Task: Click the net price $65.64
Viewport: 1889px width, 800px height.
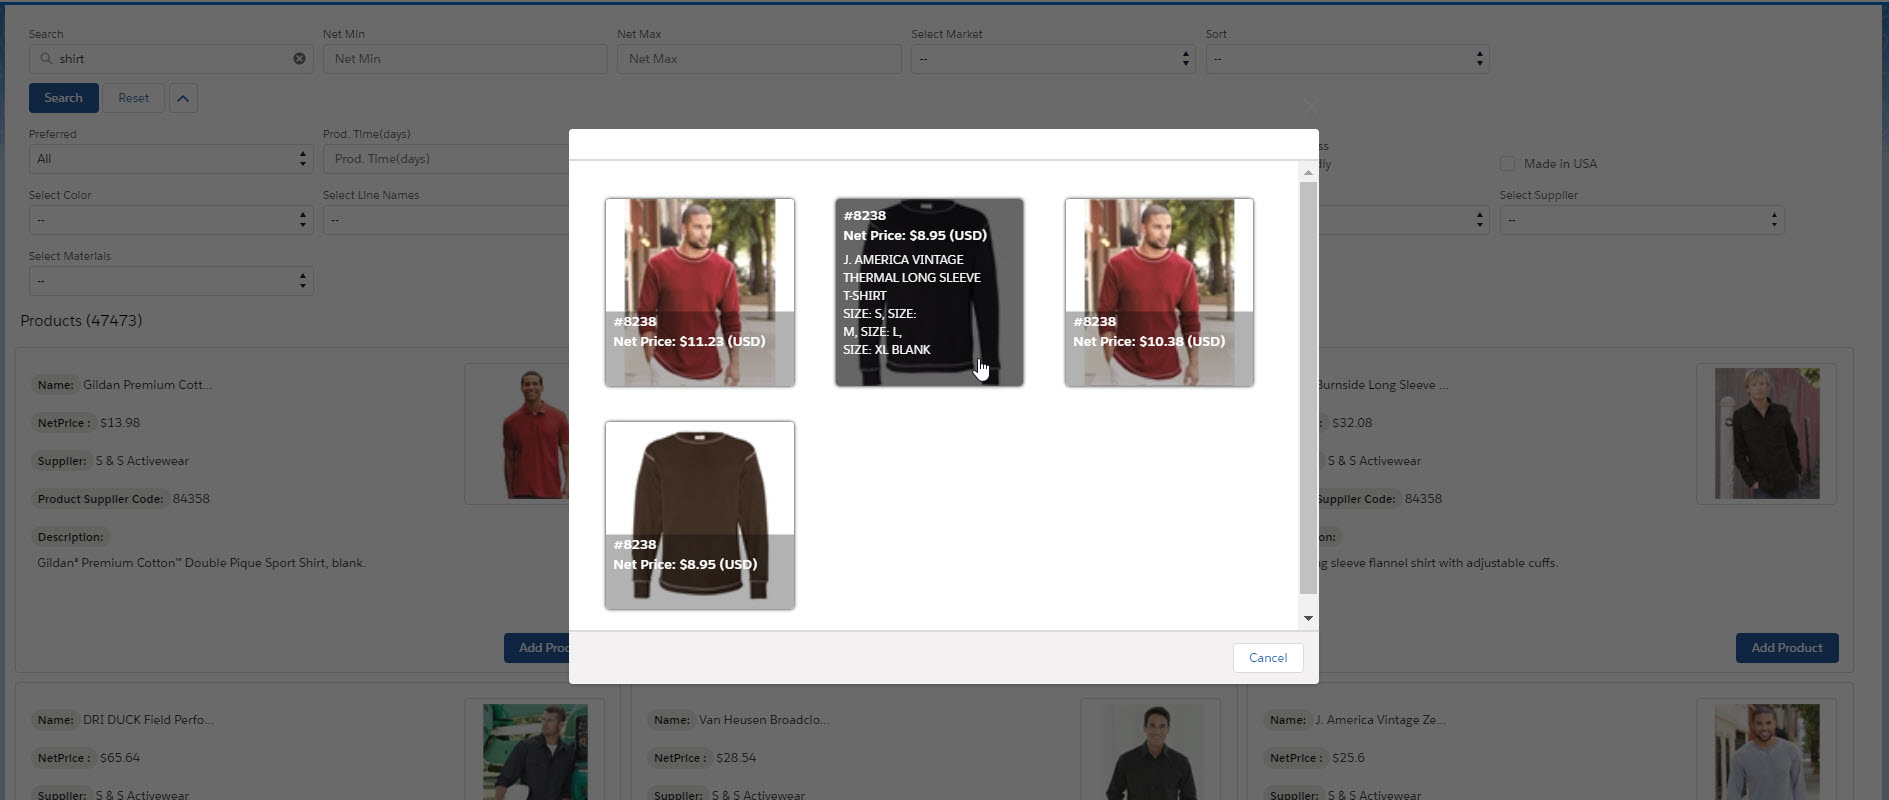Action: (120, 758)
